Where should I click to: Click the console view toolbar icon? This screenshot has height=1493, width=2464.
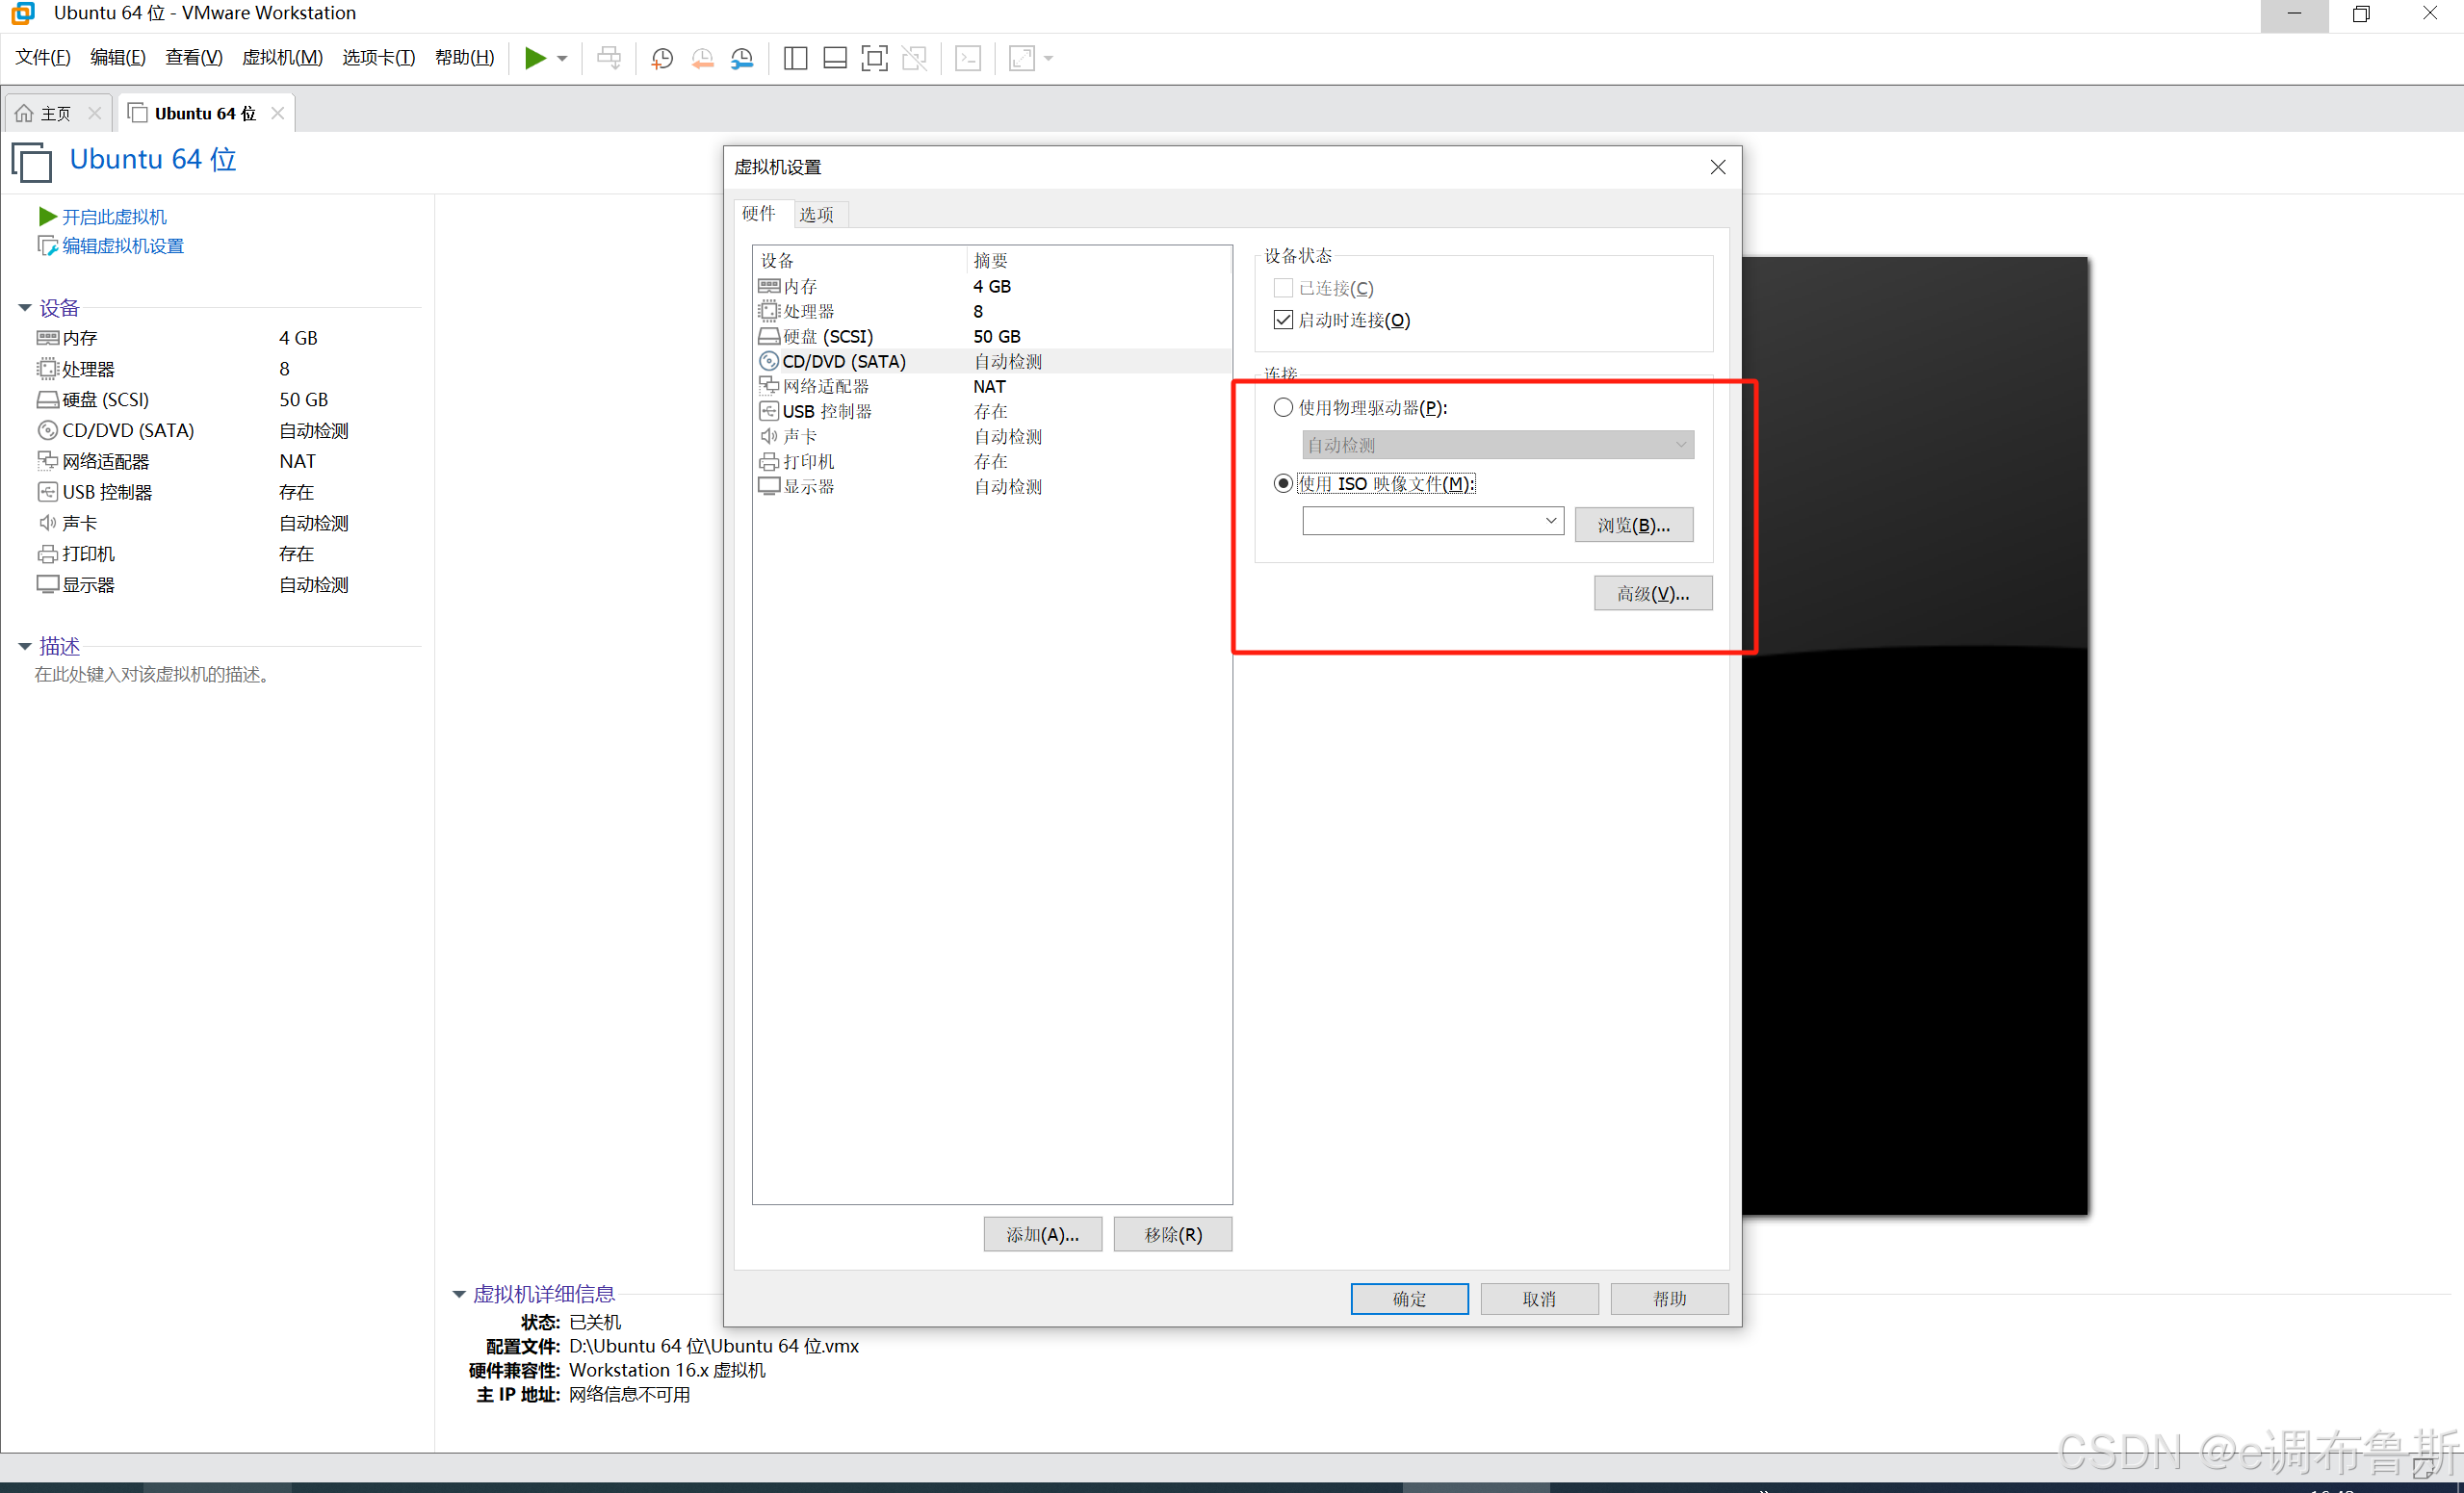(968, 58)
